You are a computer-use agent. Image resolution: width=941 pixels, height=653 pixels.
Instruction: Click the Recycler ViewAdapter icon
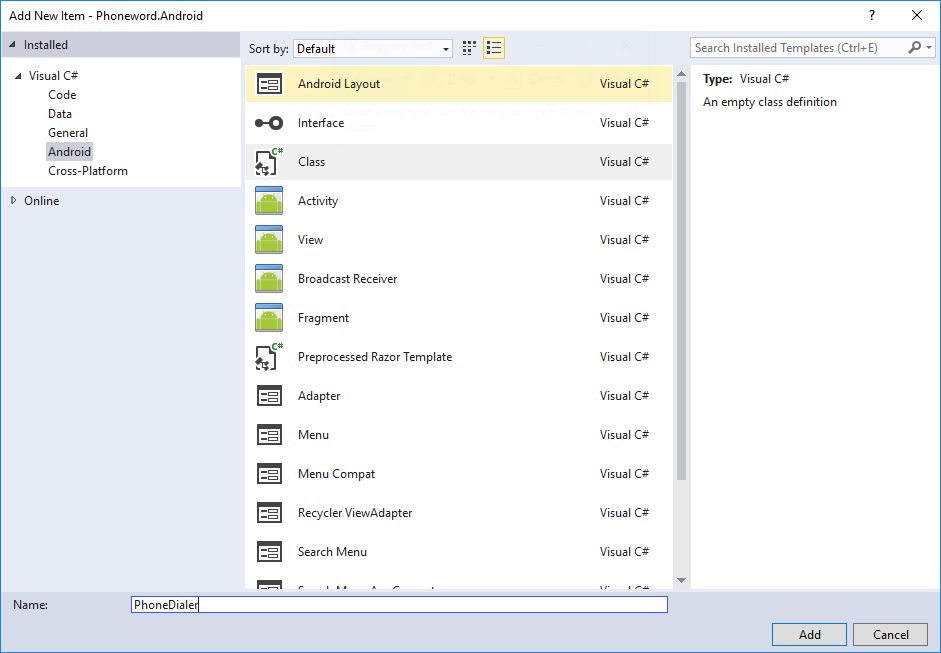tap(269, 513)
